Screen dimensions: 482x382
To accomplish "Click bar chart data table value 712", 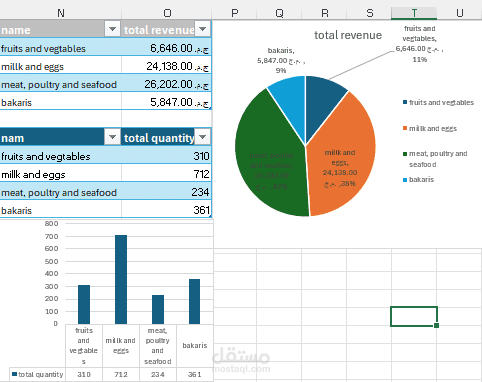I will (x=121, y=374).
